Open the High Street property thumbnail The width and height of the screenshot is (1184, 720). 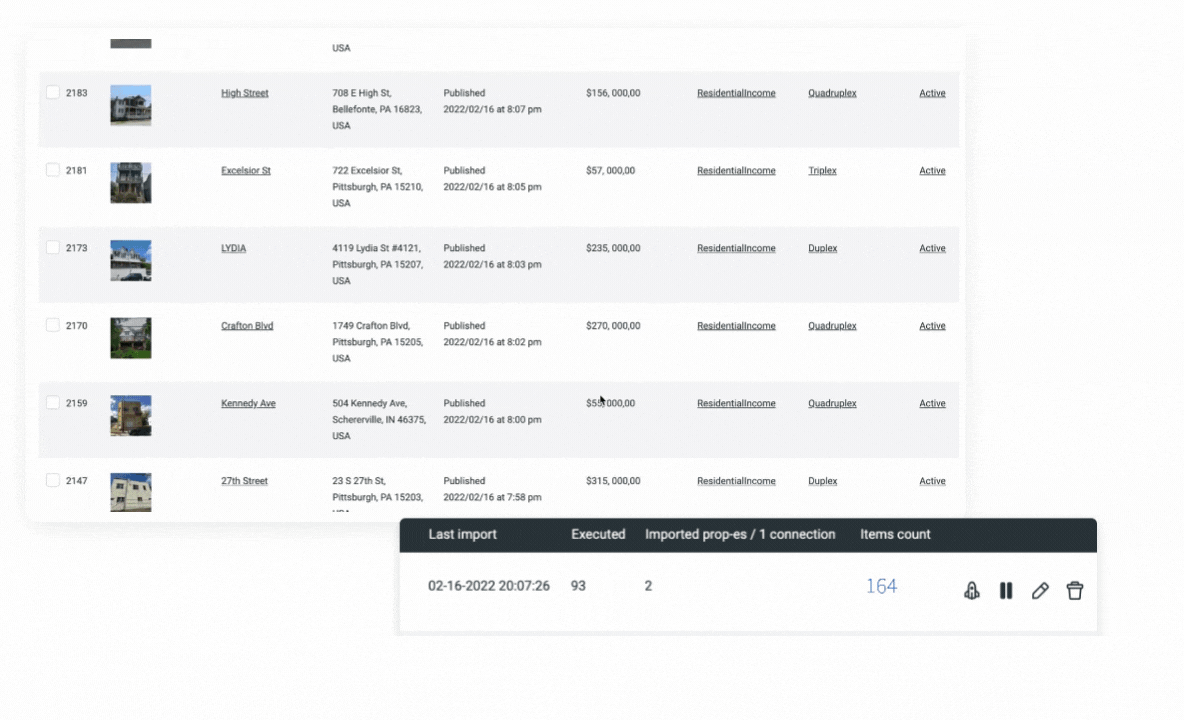coord(130,105)
